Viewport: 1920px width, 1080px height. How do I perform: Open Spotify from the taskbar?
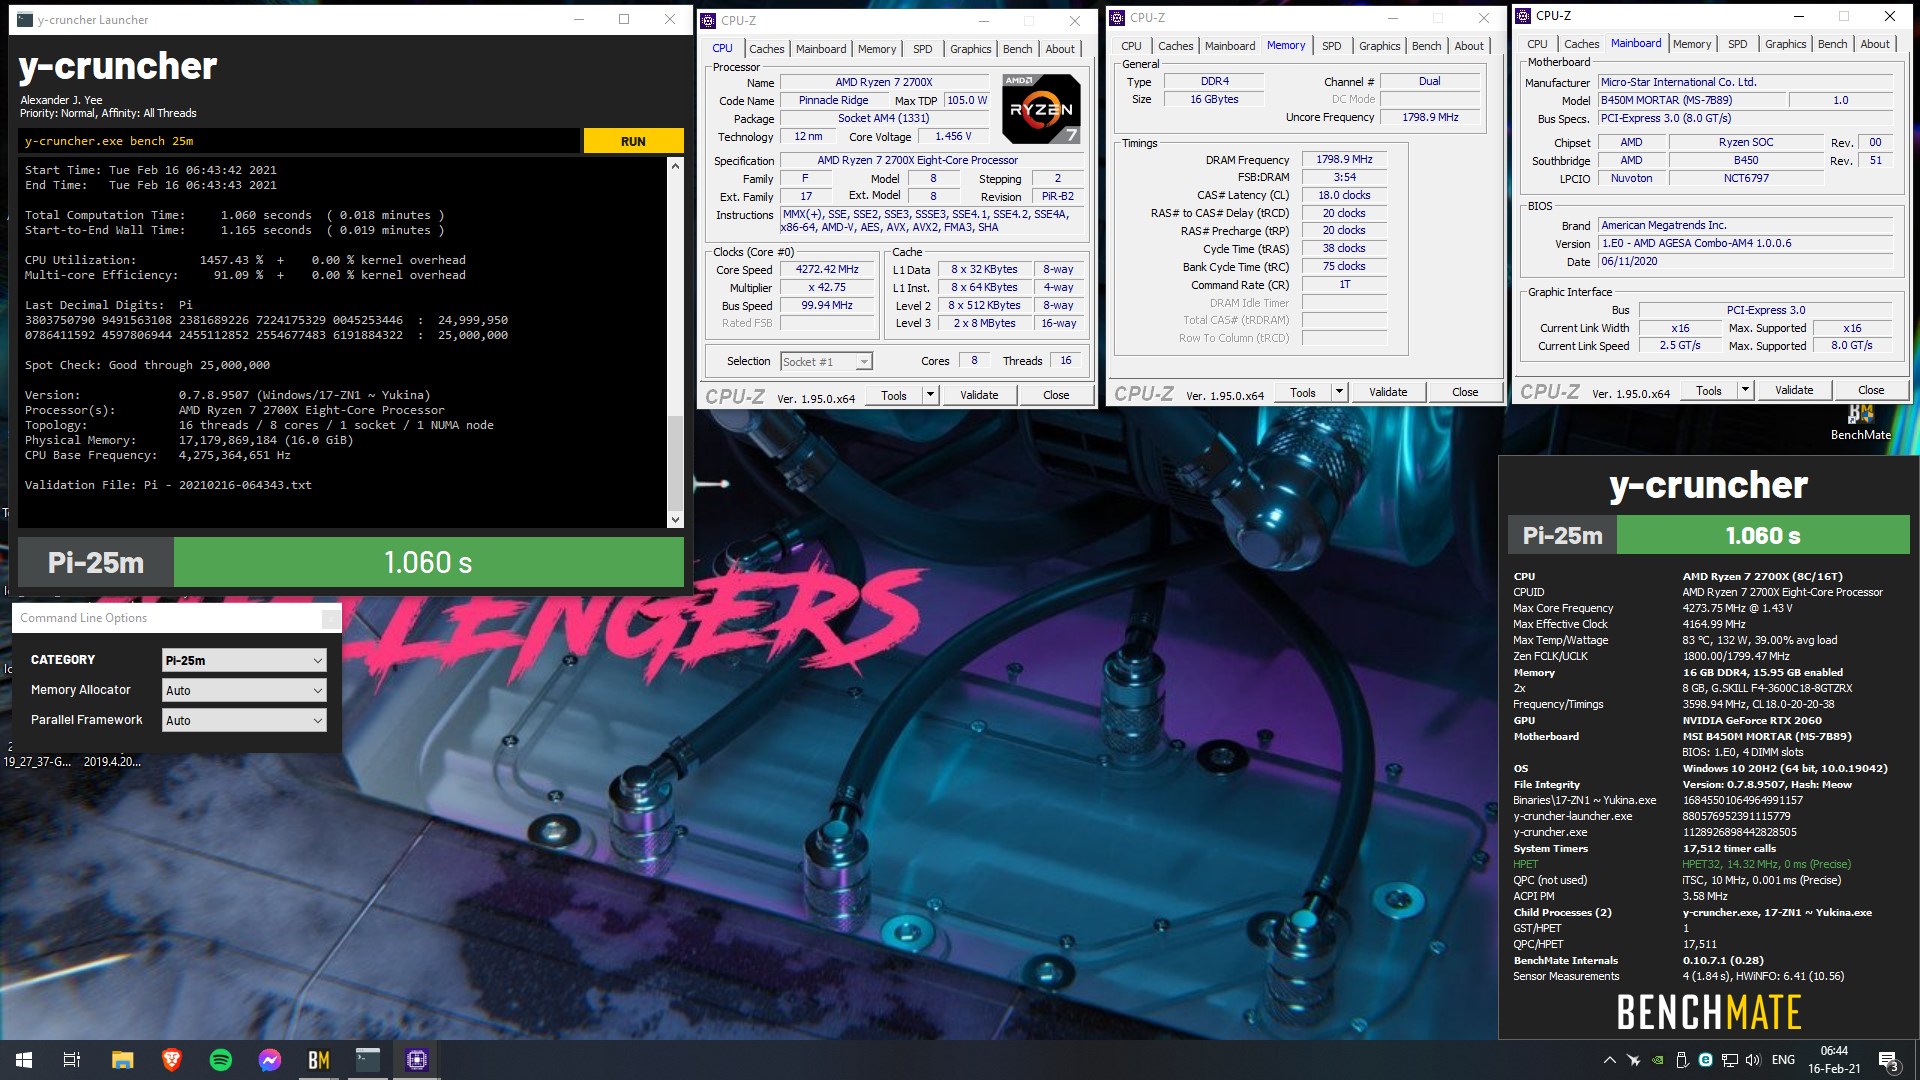(x=221, y=1060)
